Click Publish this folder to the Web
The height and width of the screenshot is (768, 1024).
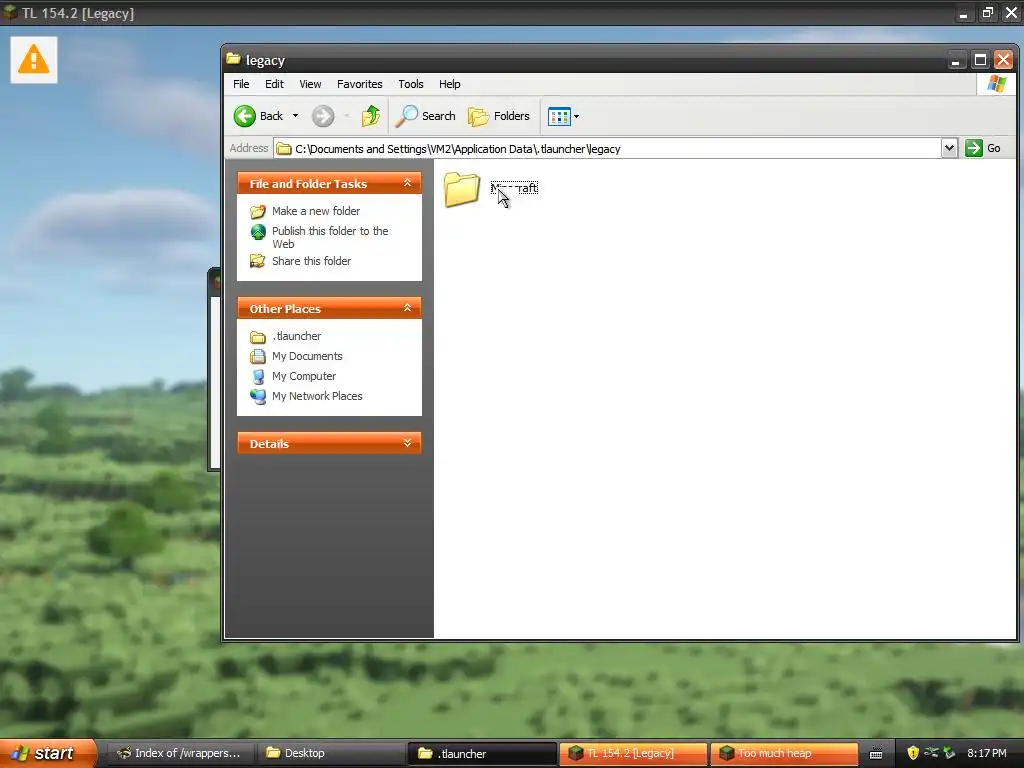tap(330, 237)
